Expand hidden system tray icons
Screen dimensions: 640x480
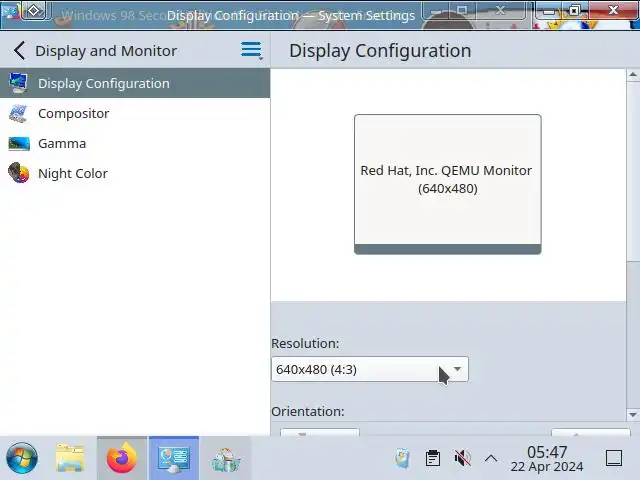point(491,458)
